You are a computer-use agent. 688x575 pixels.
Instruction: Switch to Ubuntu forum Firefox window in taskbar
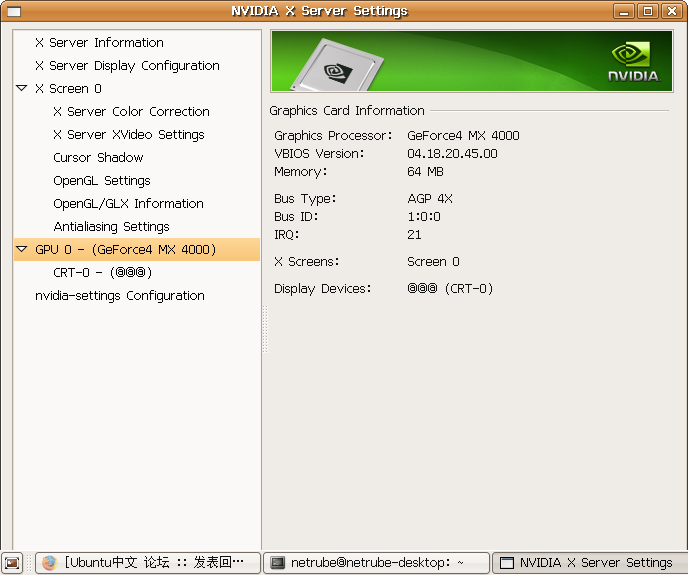(x=148, y=563)
